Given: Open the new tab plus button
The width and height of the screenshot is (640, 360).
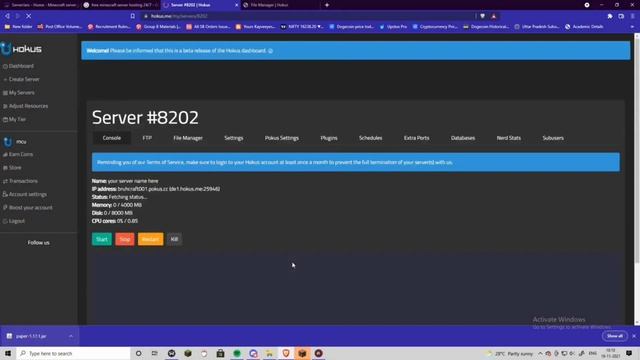Looking at the screenshot, I should click(x=327, y=5).
